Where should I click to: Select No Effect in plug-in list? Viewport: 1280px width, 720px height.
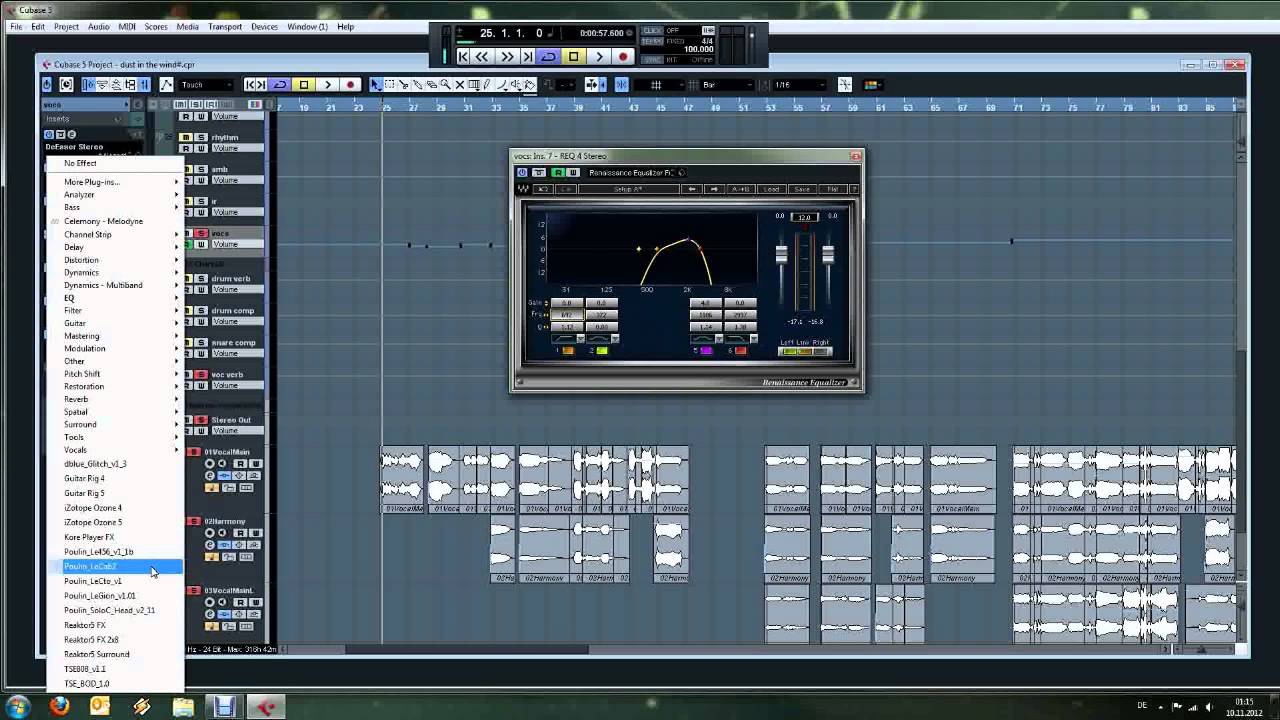pos(114,163)
